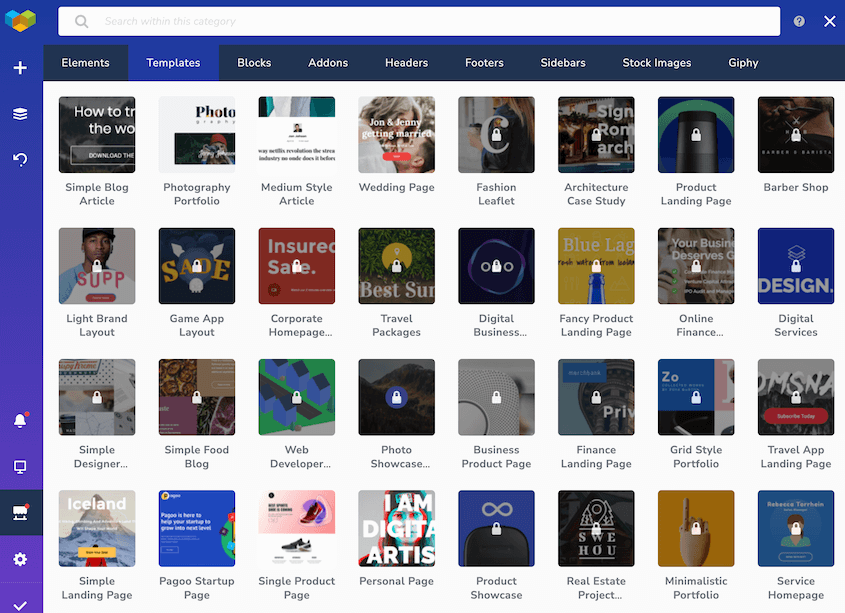Pick the Personal Page thumbnail

(x=397, y=528)
